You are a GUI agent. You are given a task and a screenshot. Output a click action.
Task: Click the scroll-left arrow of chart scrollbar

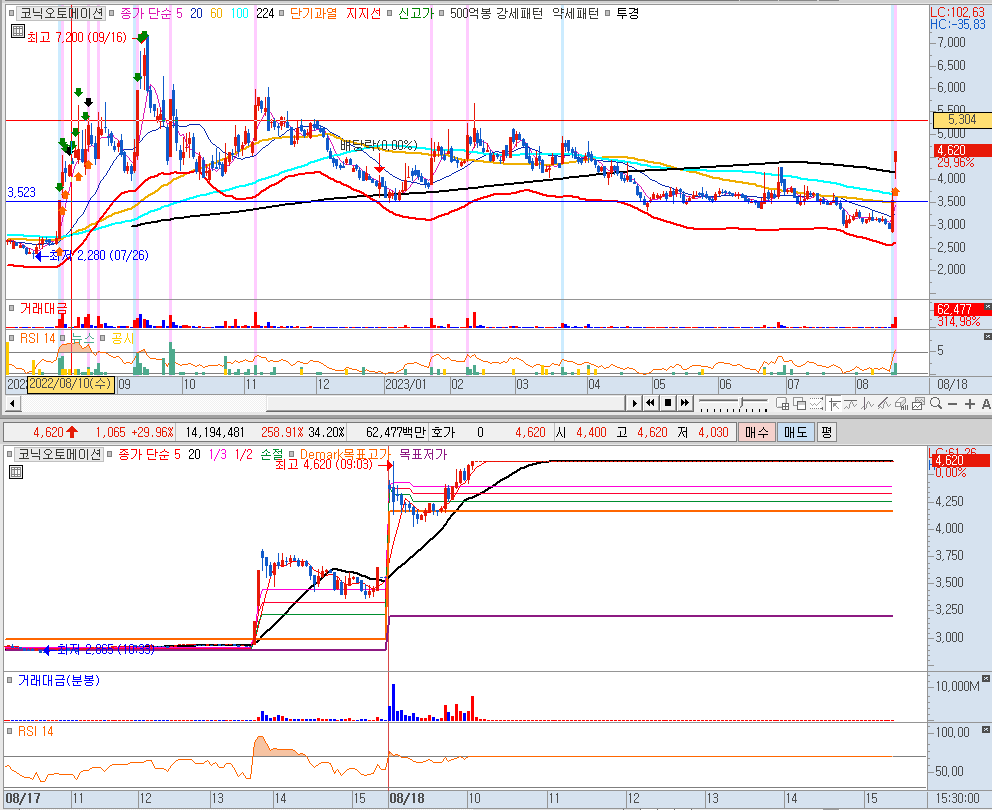12,403
